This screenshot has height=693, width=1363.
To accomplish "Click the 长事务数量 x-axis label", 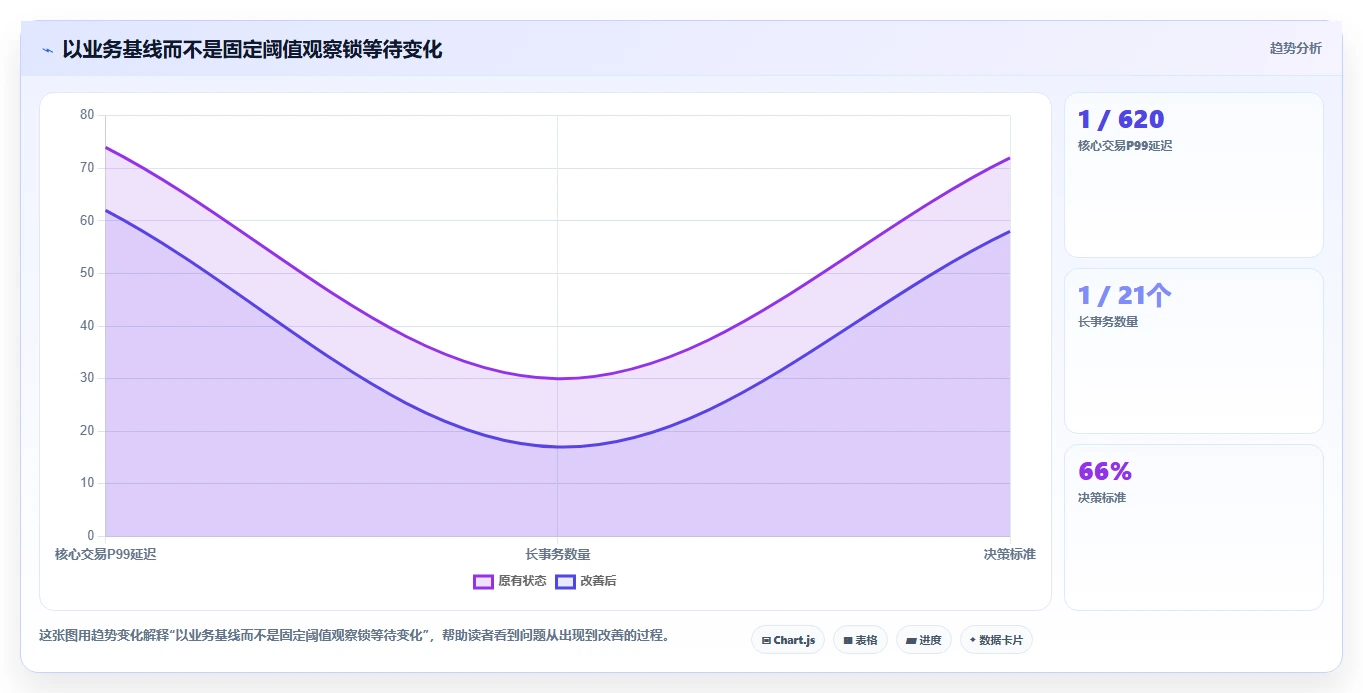I will click(x=558, y=554).
